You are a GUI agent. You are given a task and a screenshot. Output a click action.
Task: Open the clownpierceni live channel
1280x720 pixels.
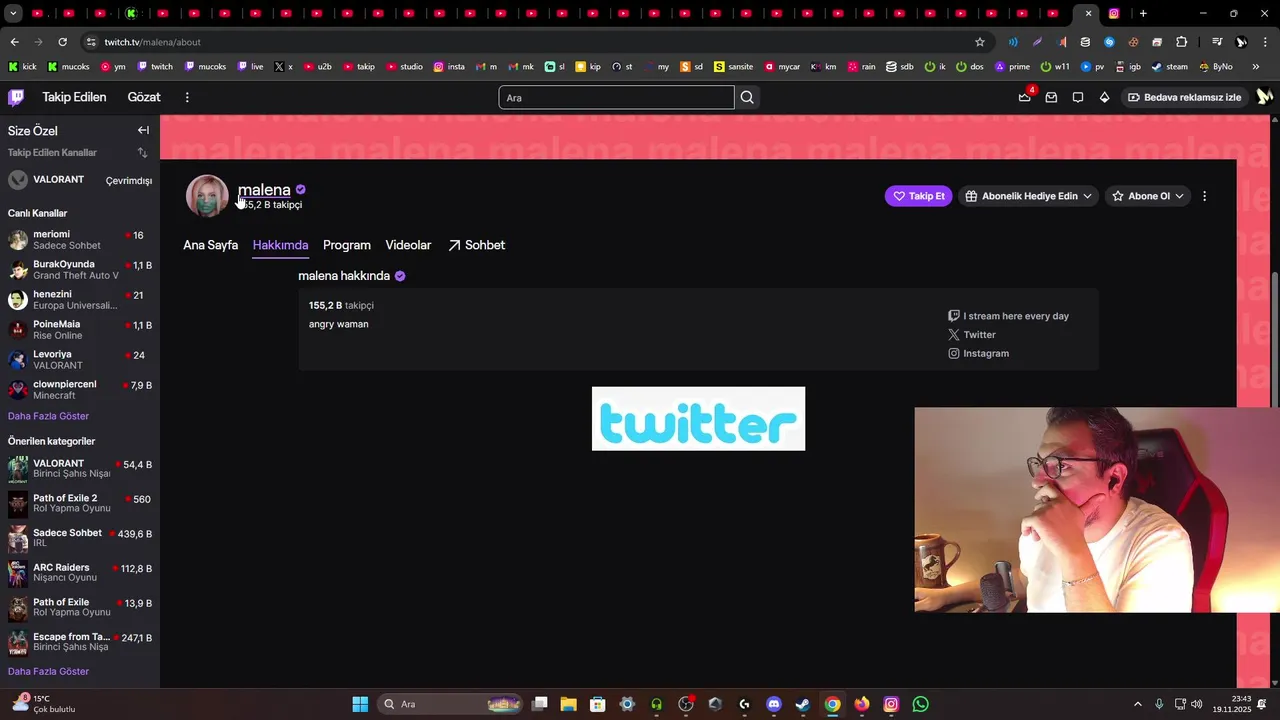[x=80, y=390]
